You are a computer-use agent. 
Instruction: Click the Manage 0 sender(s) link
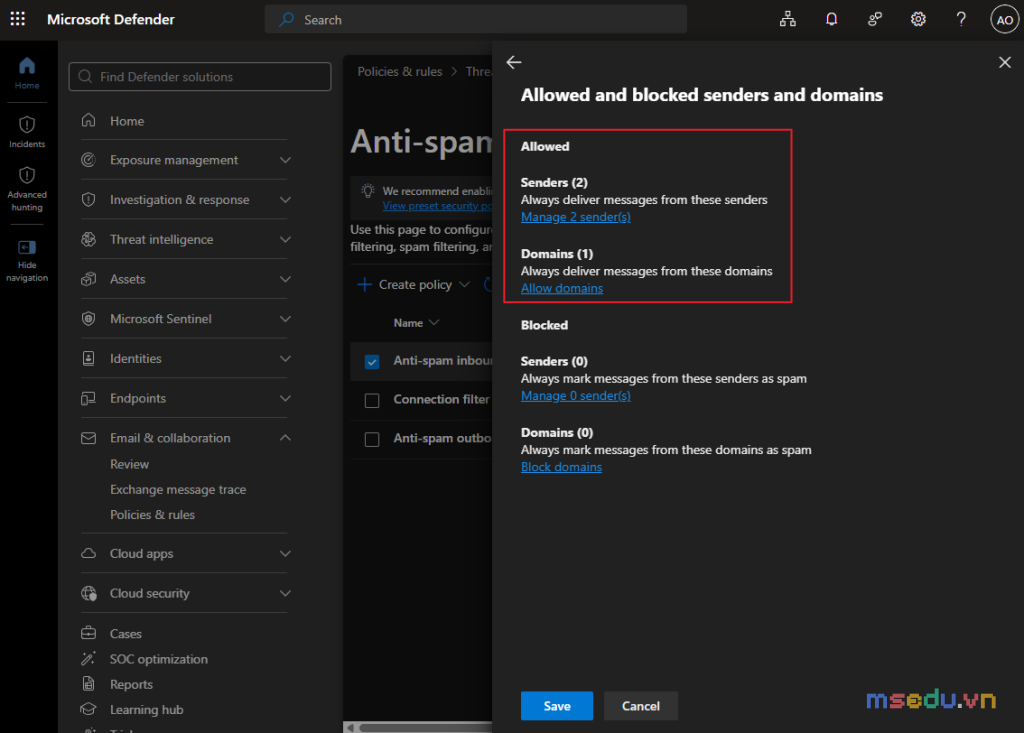click(575, 395)
